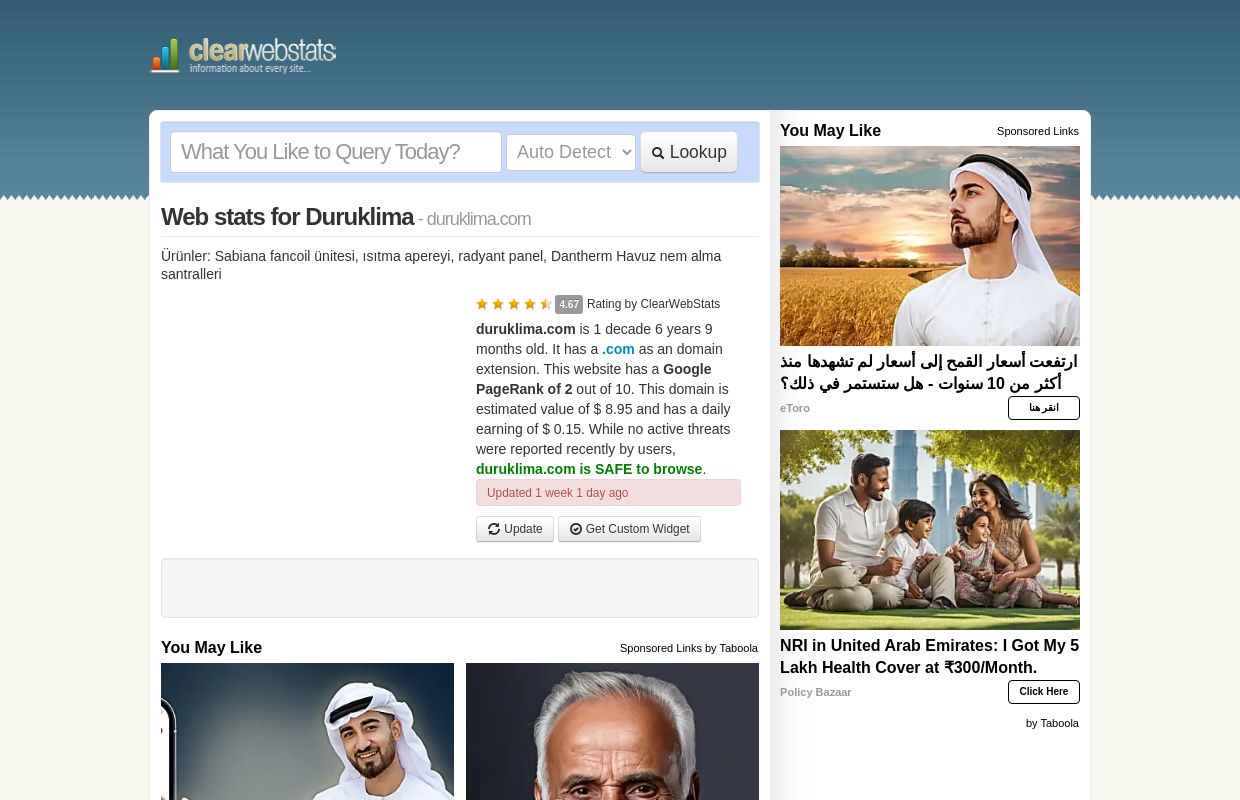Type in the query search field
The height and width of the screenshot is (800, 1240).
(x=335, y=152)
